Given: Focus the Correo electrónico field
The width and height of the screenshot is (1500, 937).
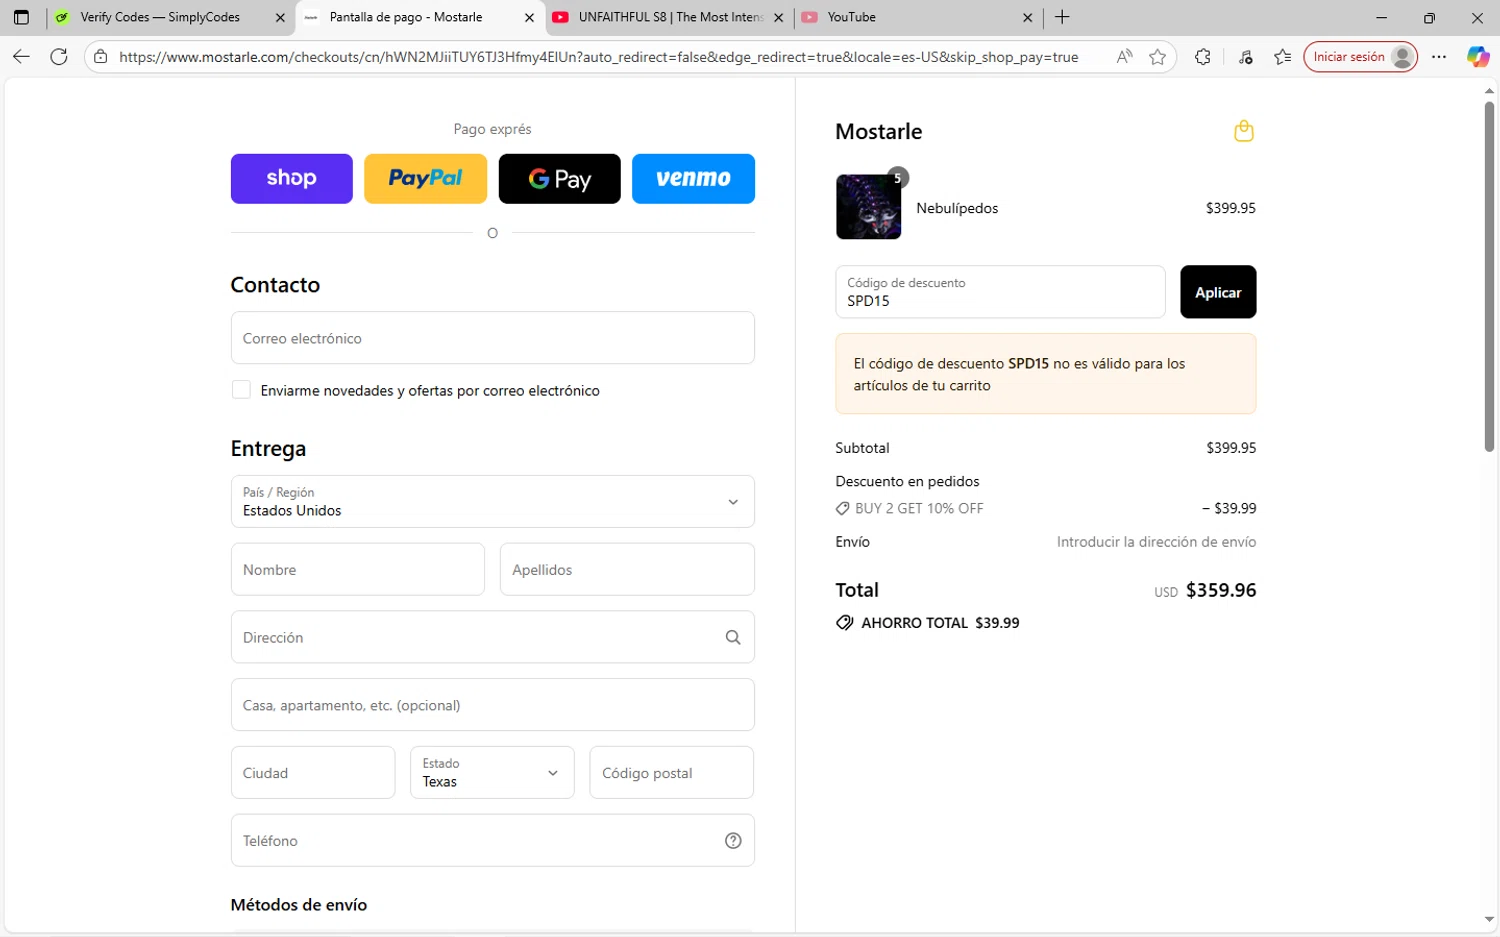Looking at the screenshot, I should tap(492, 338).
